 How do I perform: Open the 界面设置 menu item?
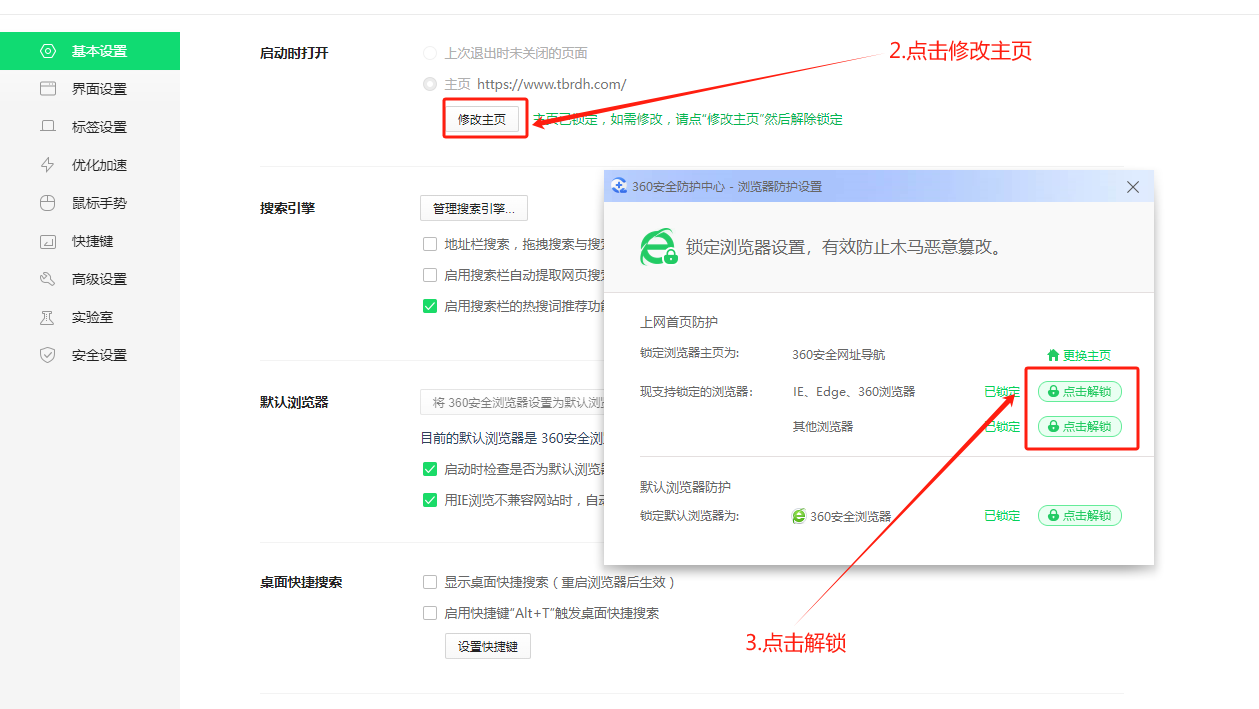[x=90, y=89]
